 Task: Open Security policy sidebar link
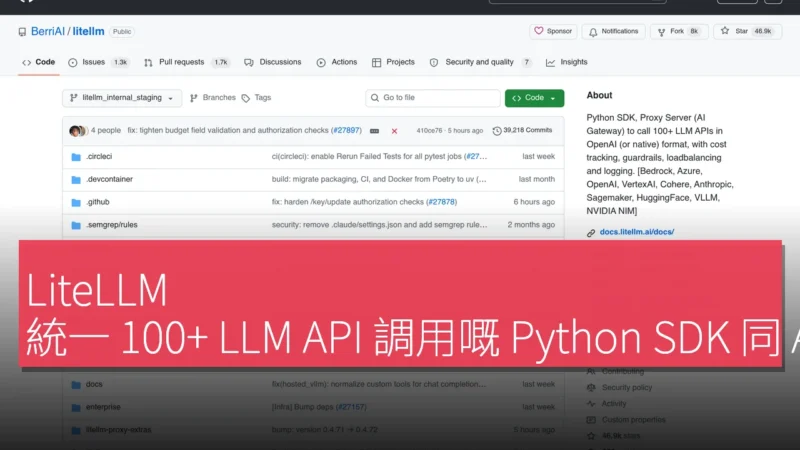click(x=627, y=388)
